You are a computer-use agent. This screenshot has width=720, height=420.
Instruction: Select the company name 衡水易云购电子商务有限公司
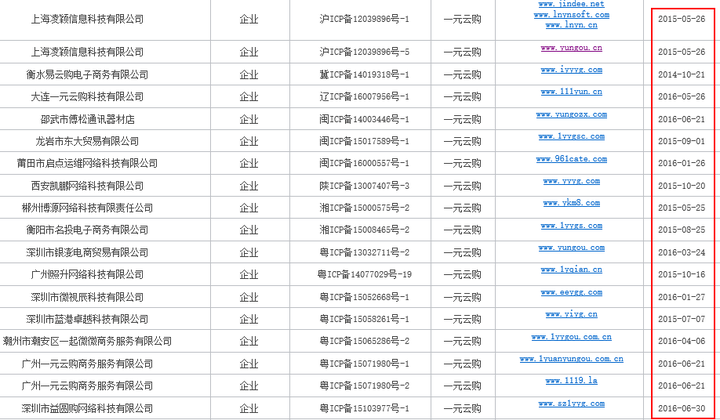[x=87, y=74]
